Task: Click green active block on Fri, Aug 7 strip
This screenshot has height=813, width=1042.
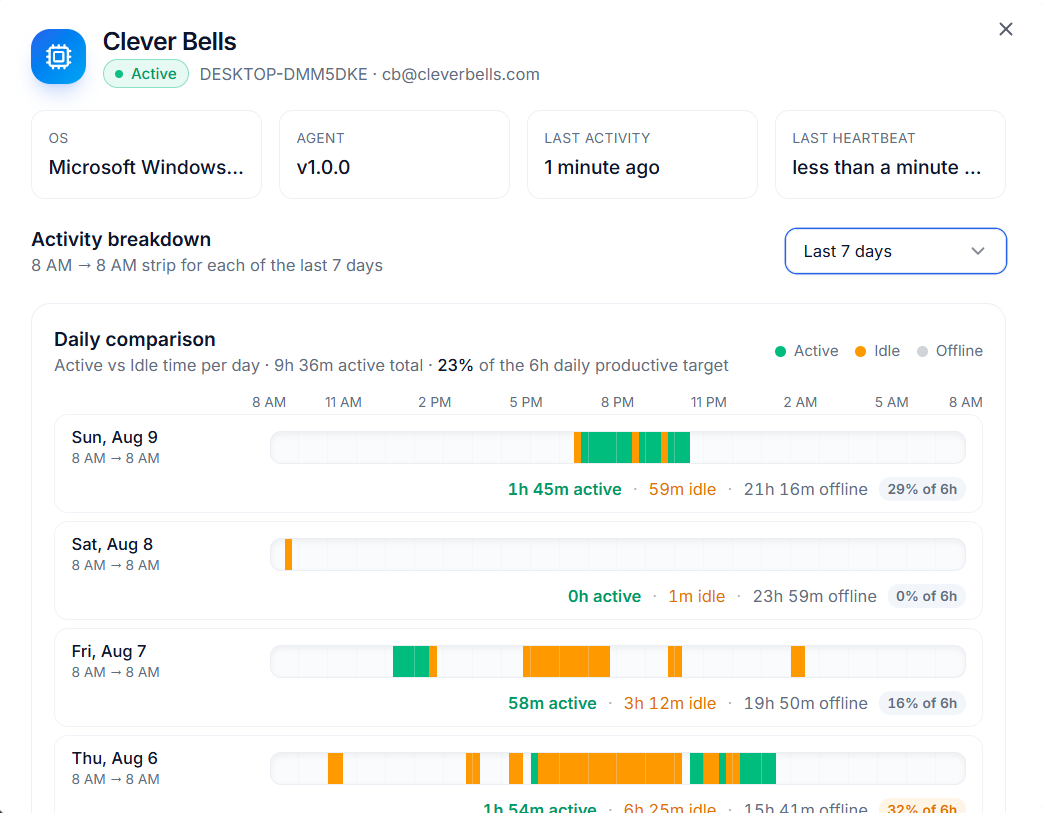Action: (411, 661)
